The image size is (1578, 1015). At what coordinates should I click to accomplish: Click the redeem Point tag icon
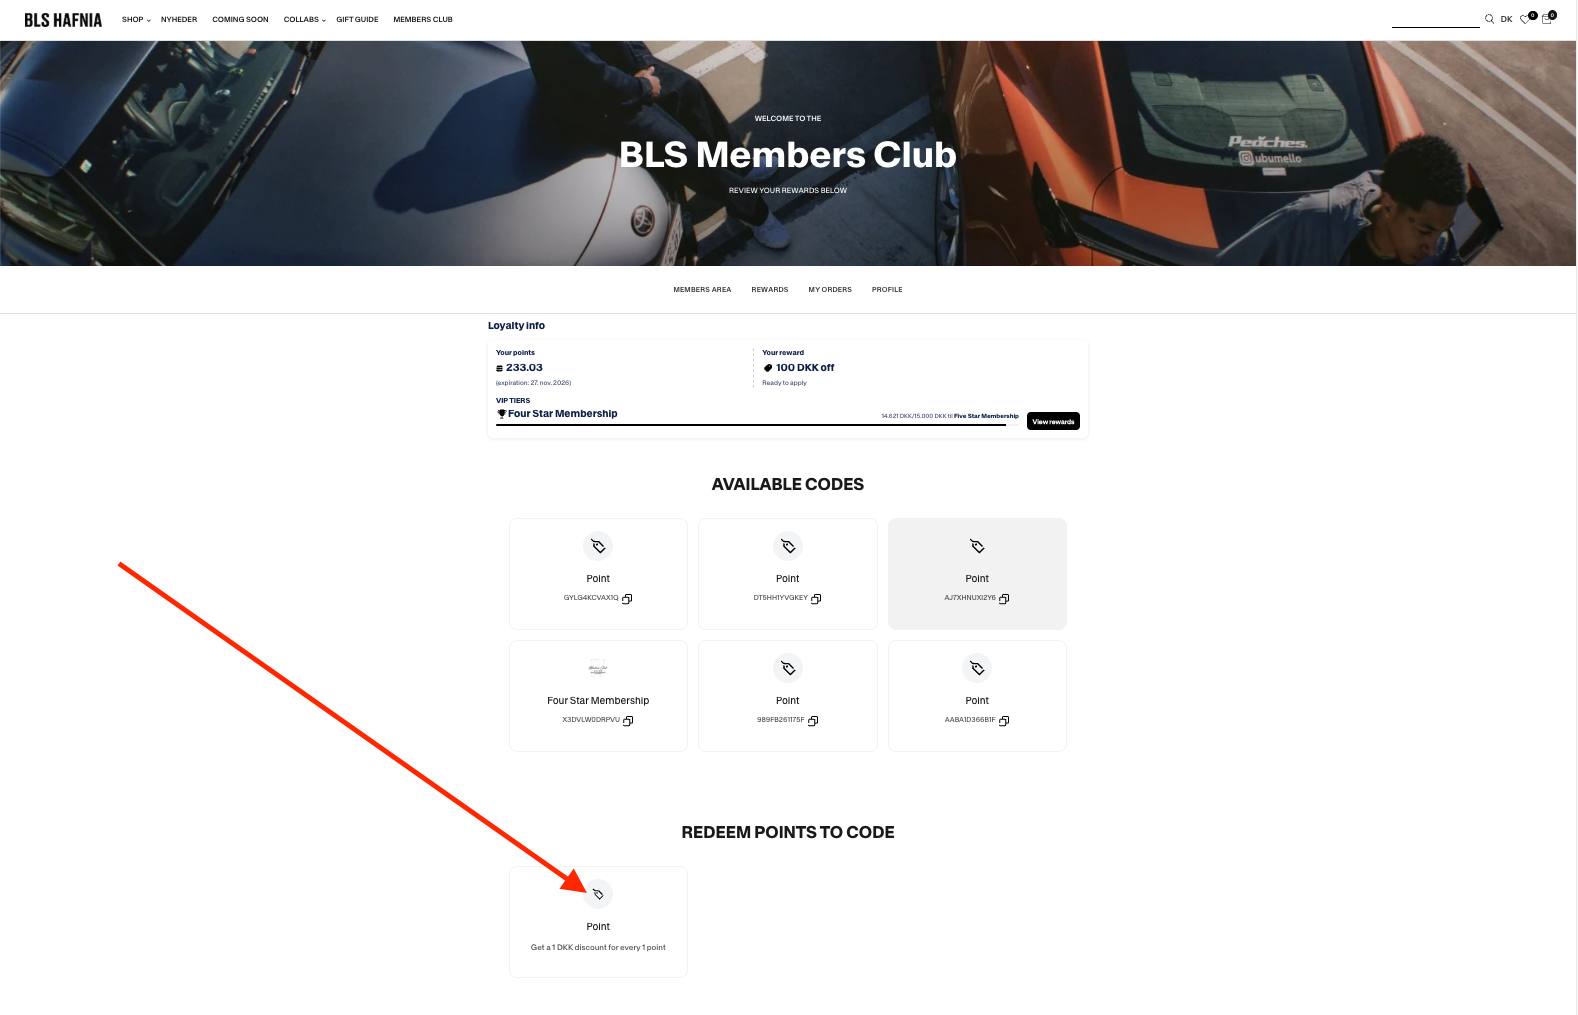[x=598, y=894]
